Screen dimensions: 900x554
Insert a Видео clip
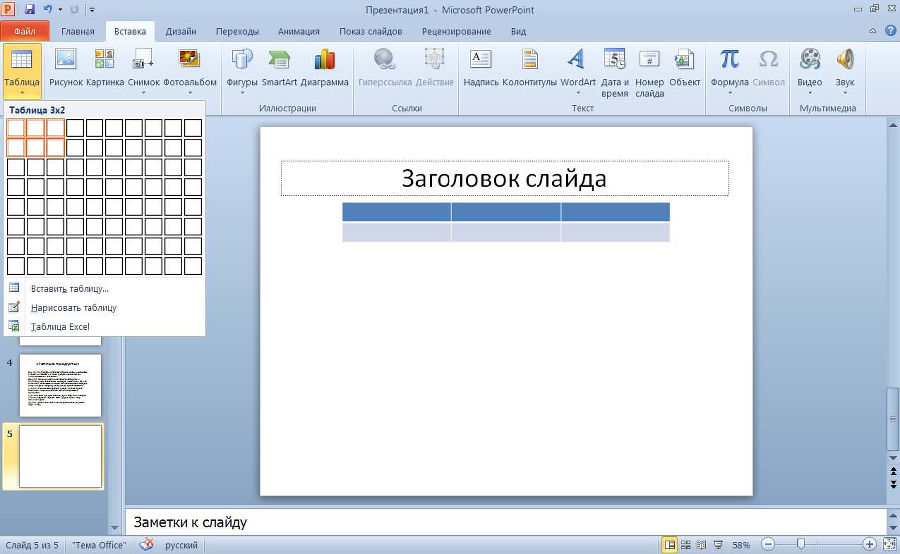809,70
